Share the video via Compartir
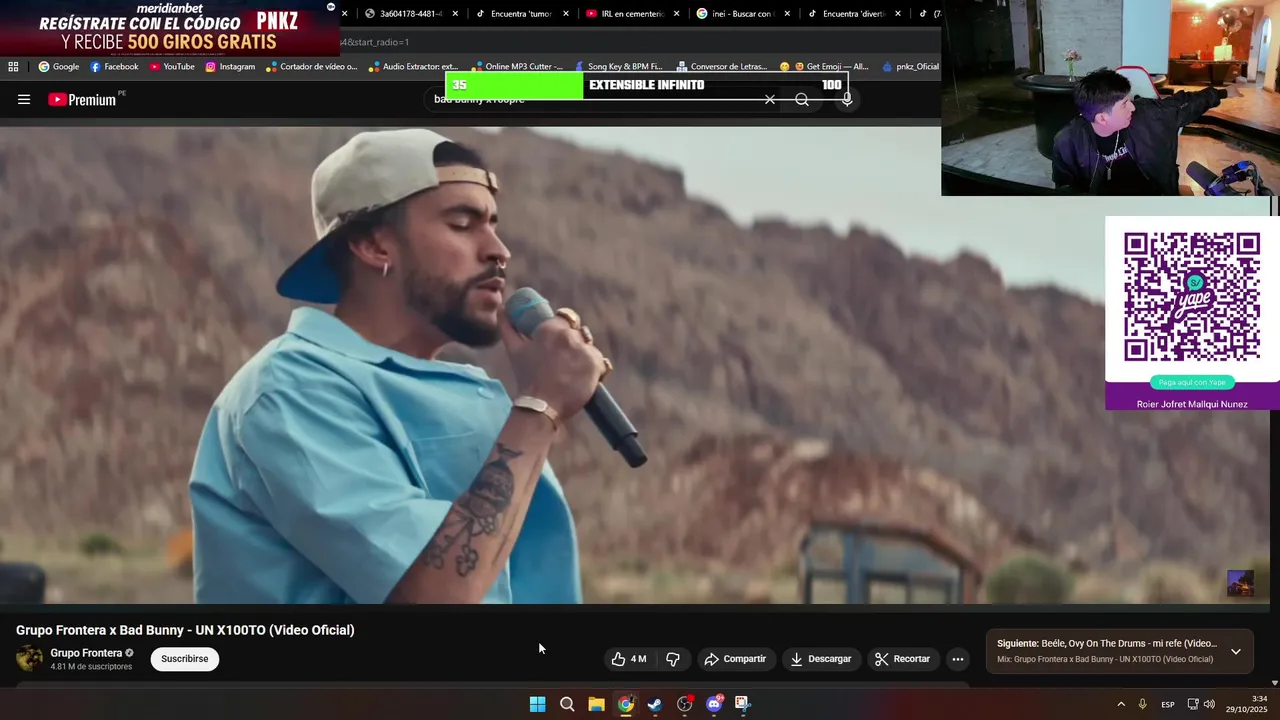 [x=735, y=659]
